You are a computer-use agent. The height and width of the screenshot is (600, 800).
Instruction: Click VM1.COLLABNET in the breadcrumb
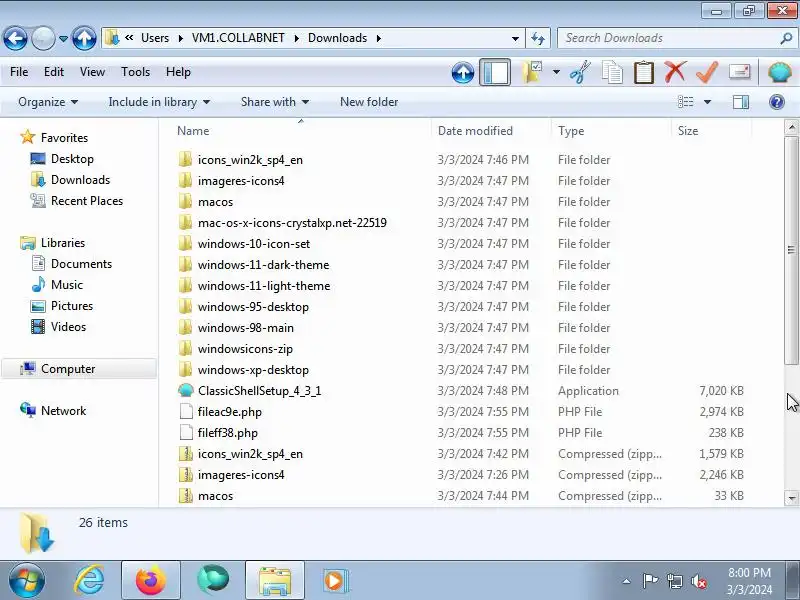coord(238,38)
